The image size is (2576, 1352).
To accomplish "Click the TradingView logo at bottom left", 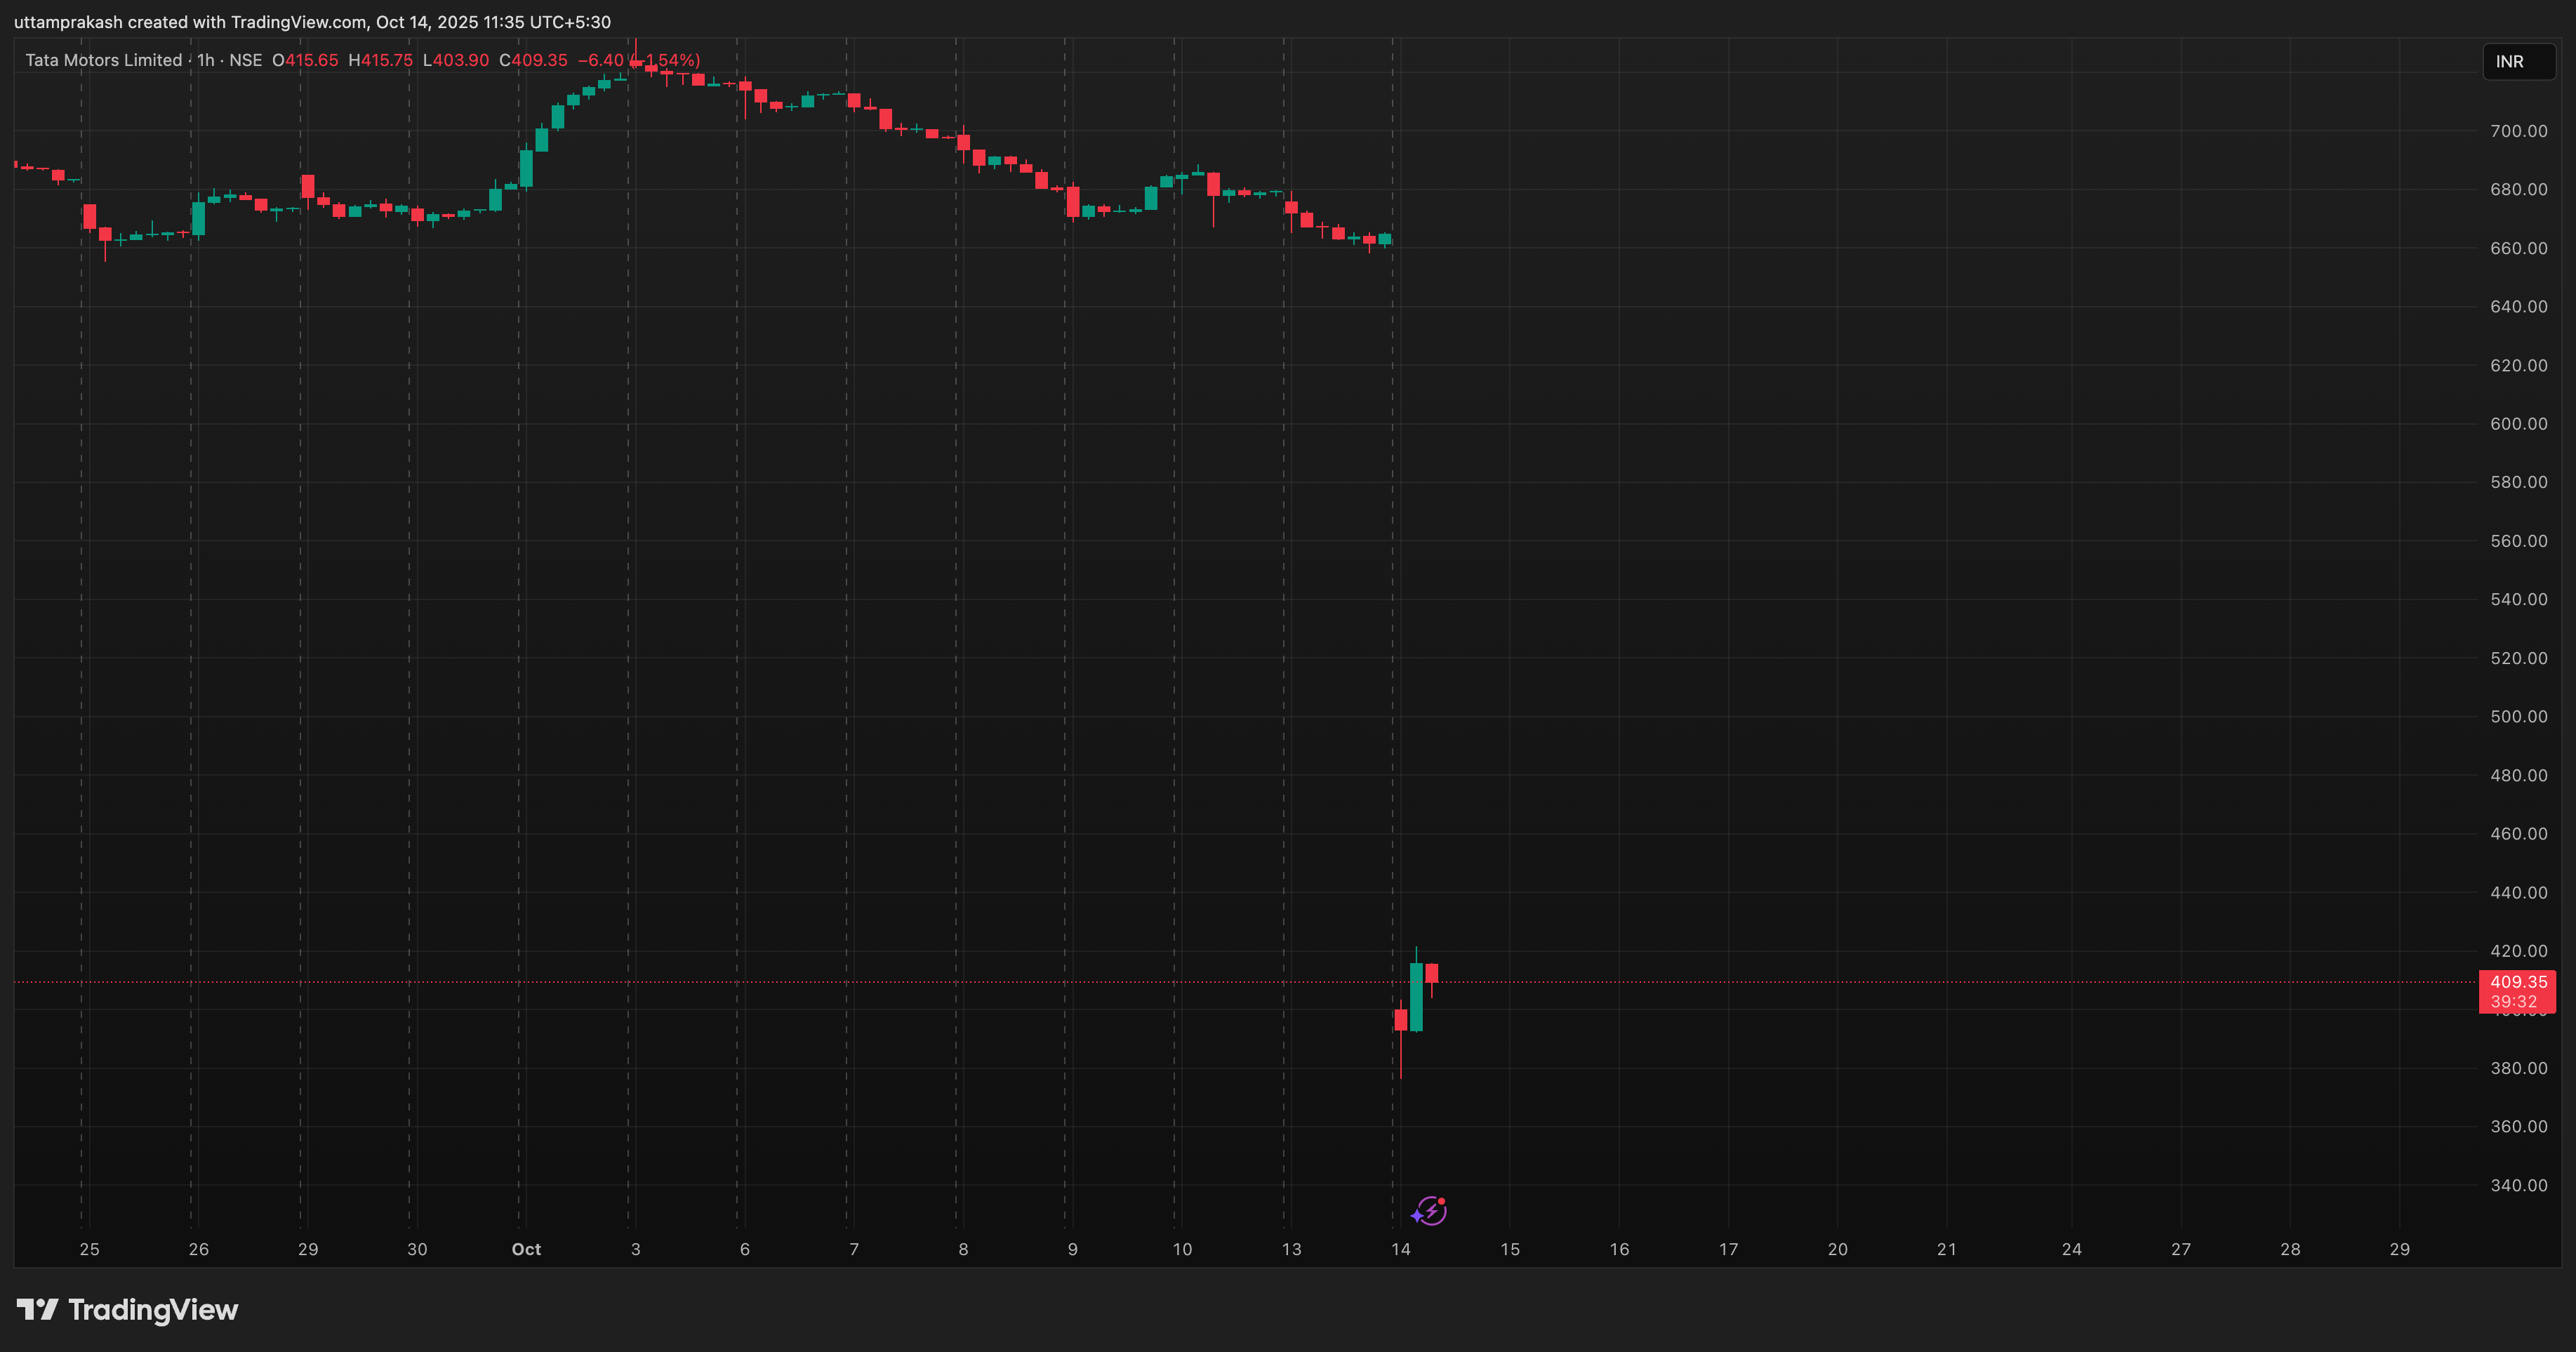I will (x=127, y=1310).
